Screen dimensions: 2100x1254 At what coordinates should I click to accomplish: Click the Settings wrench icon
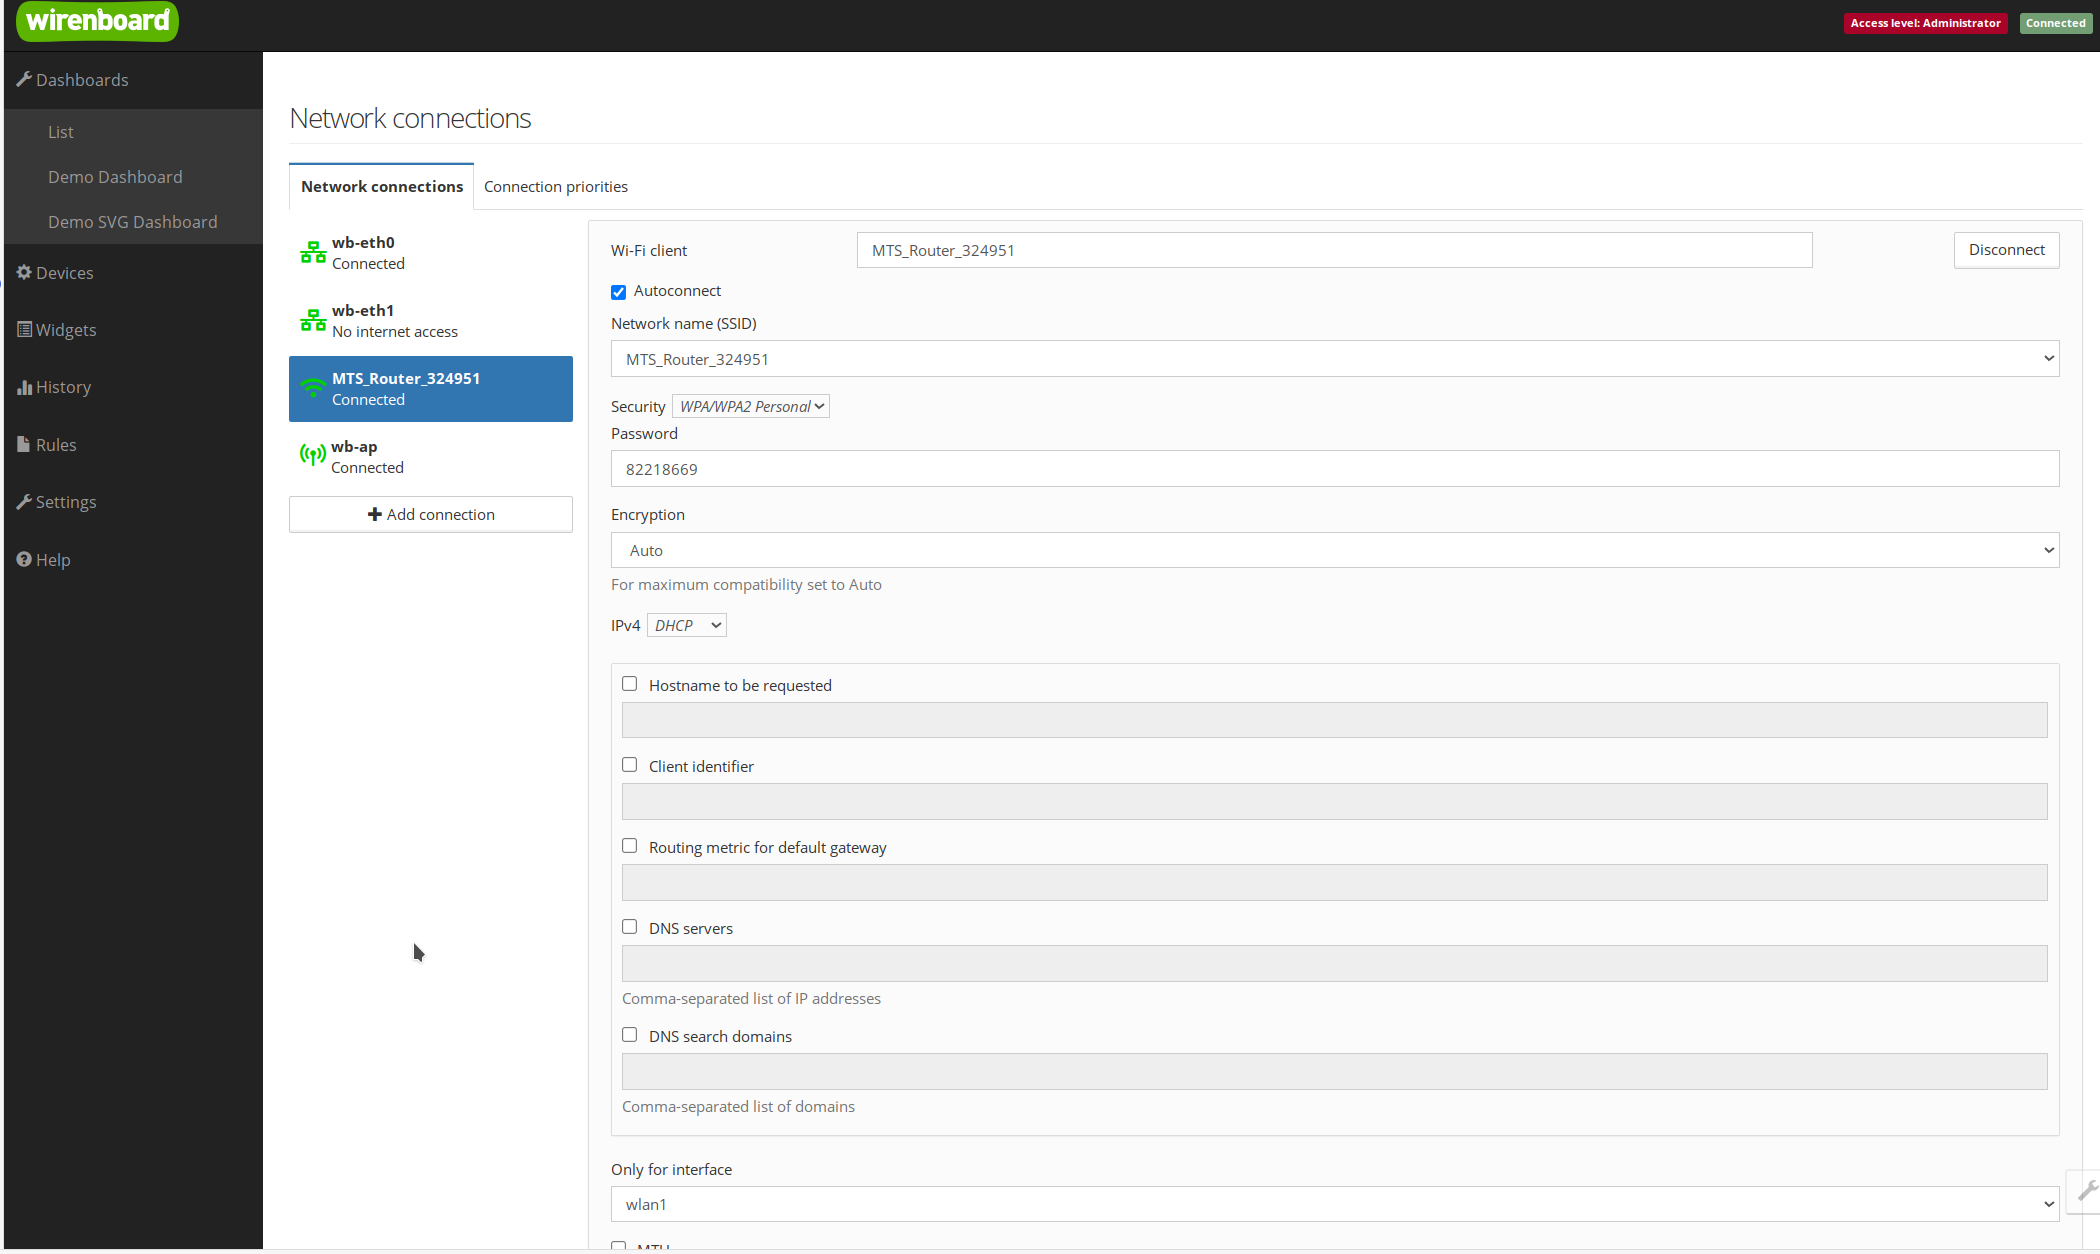point(24,501)
